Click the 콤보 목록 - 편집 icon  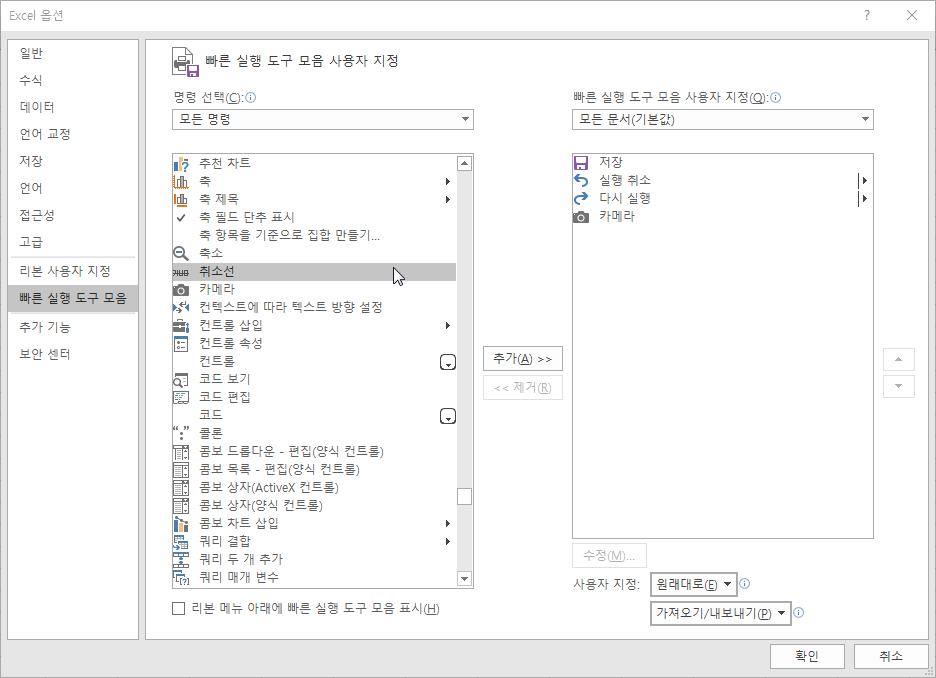point(181,470)
